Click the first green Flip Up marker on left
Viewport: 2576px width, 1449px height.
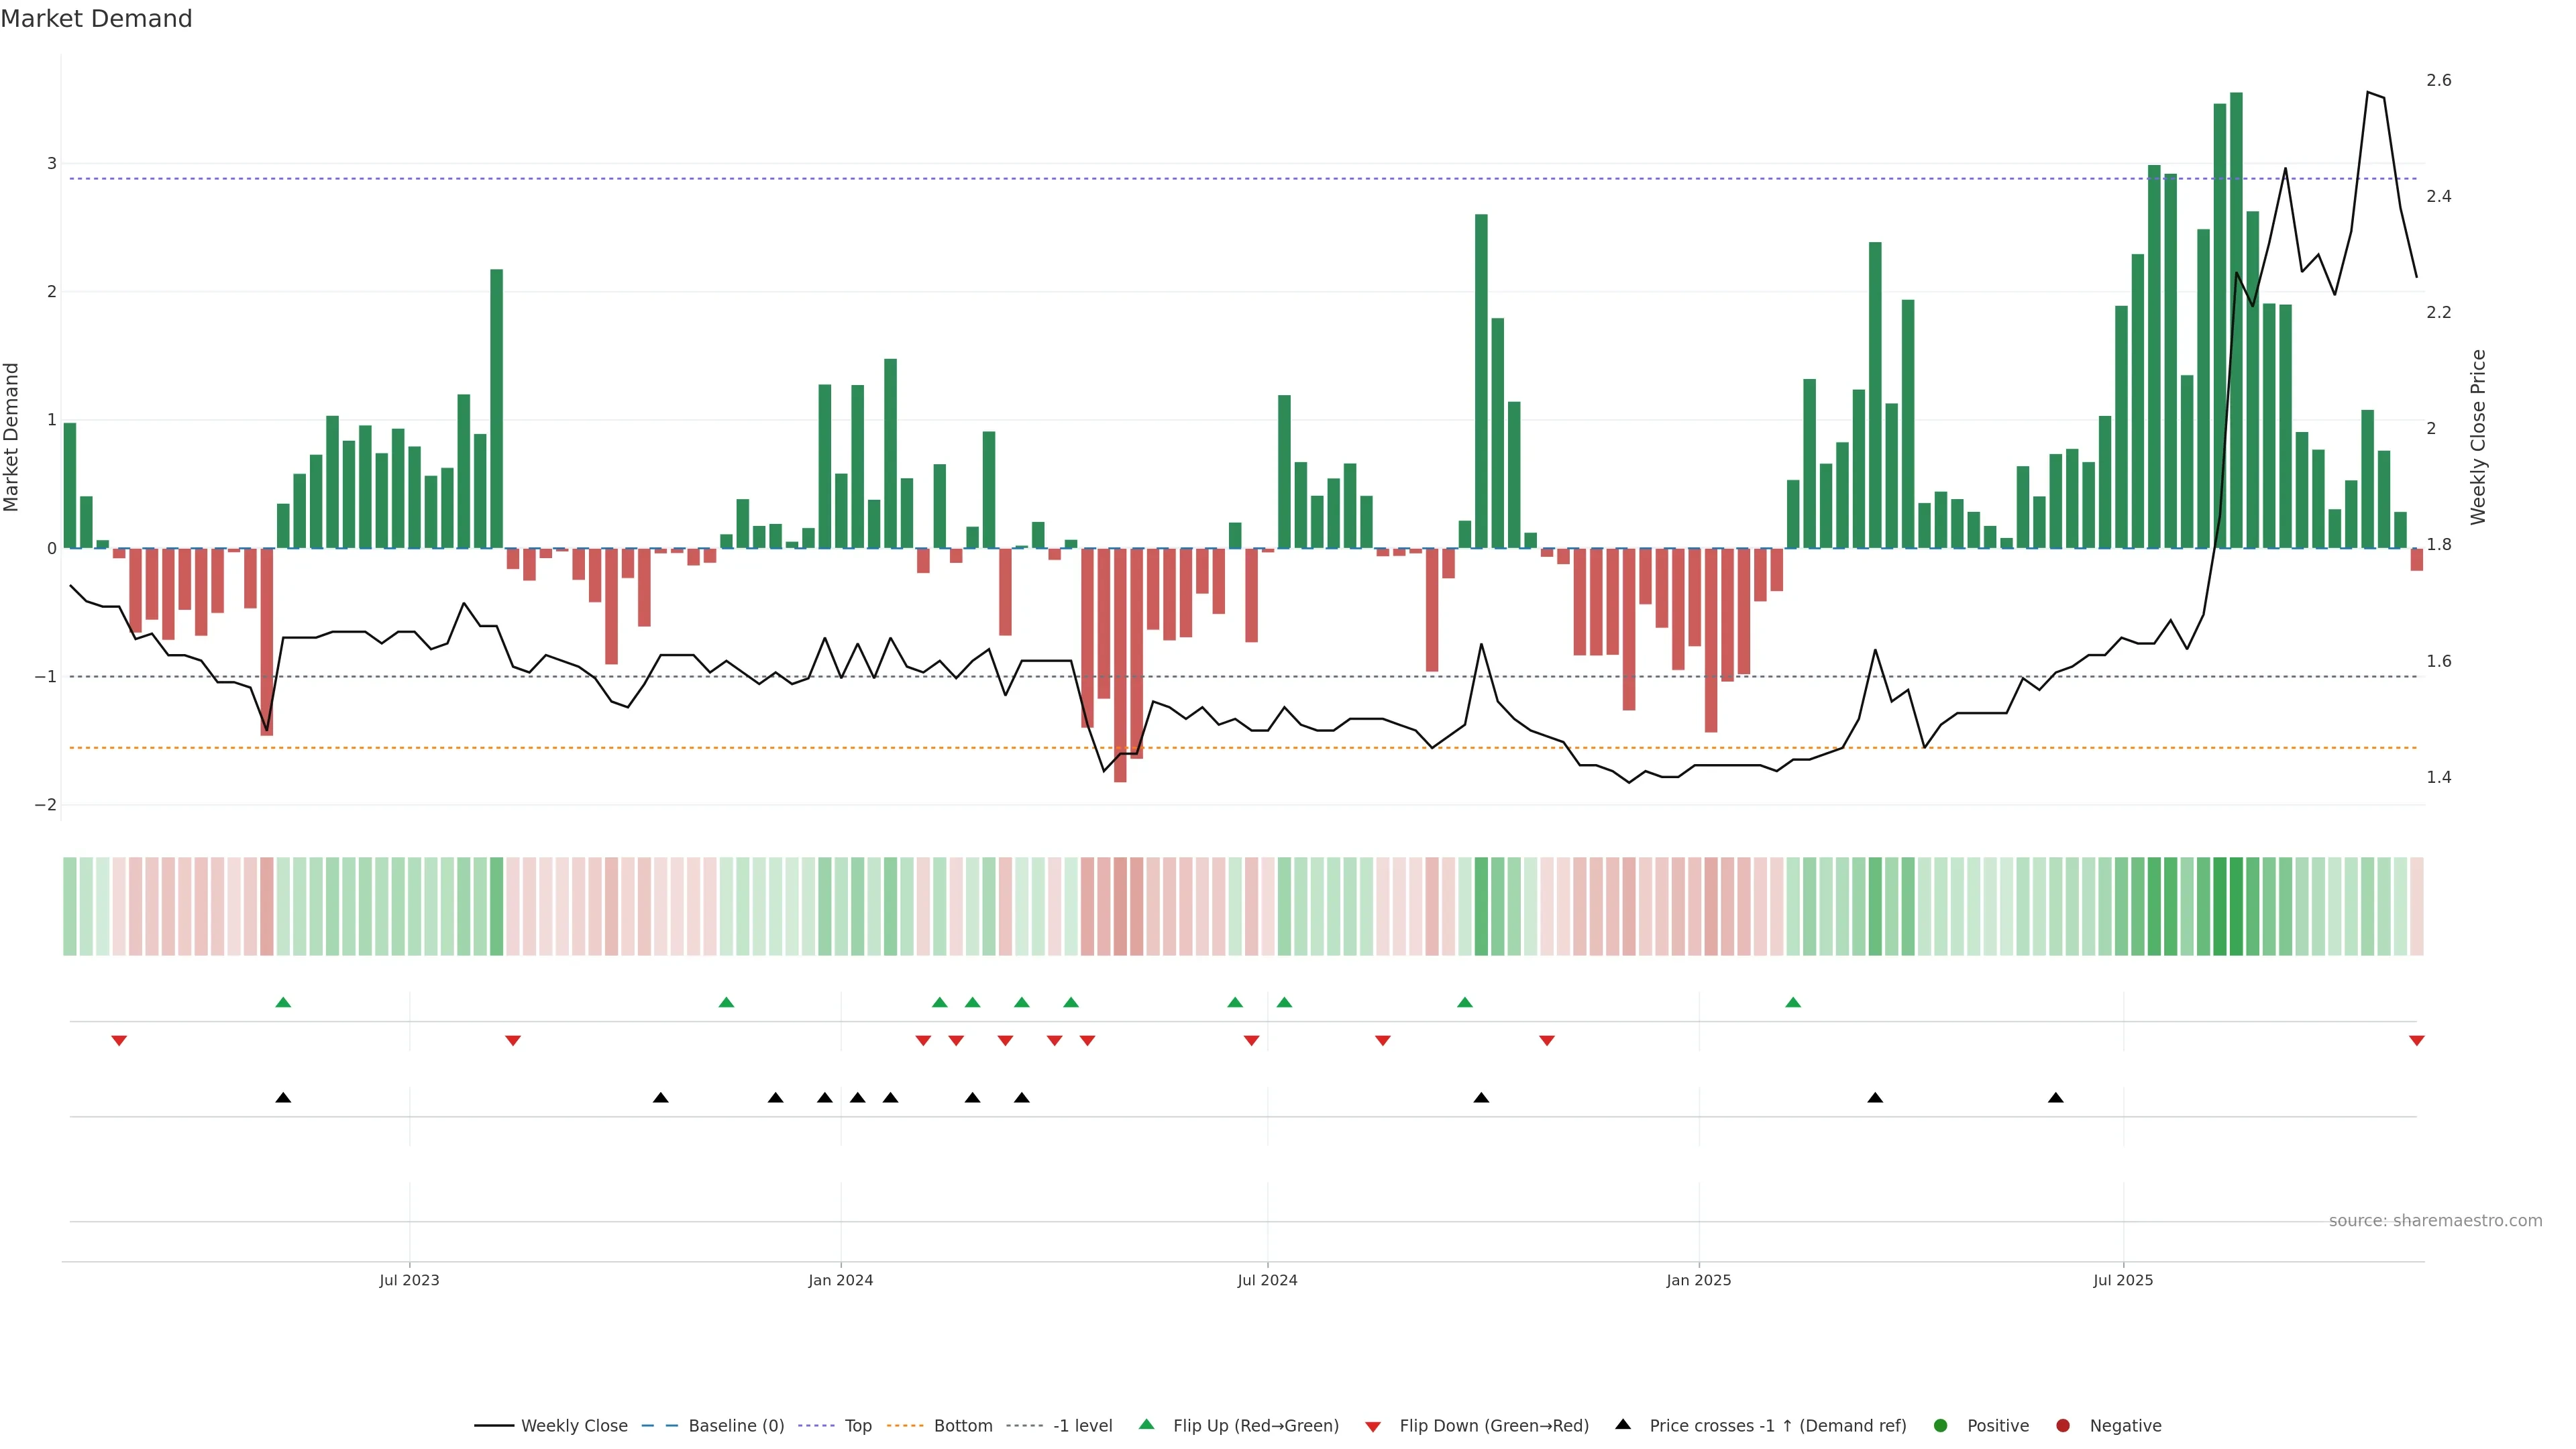283,1002
